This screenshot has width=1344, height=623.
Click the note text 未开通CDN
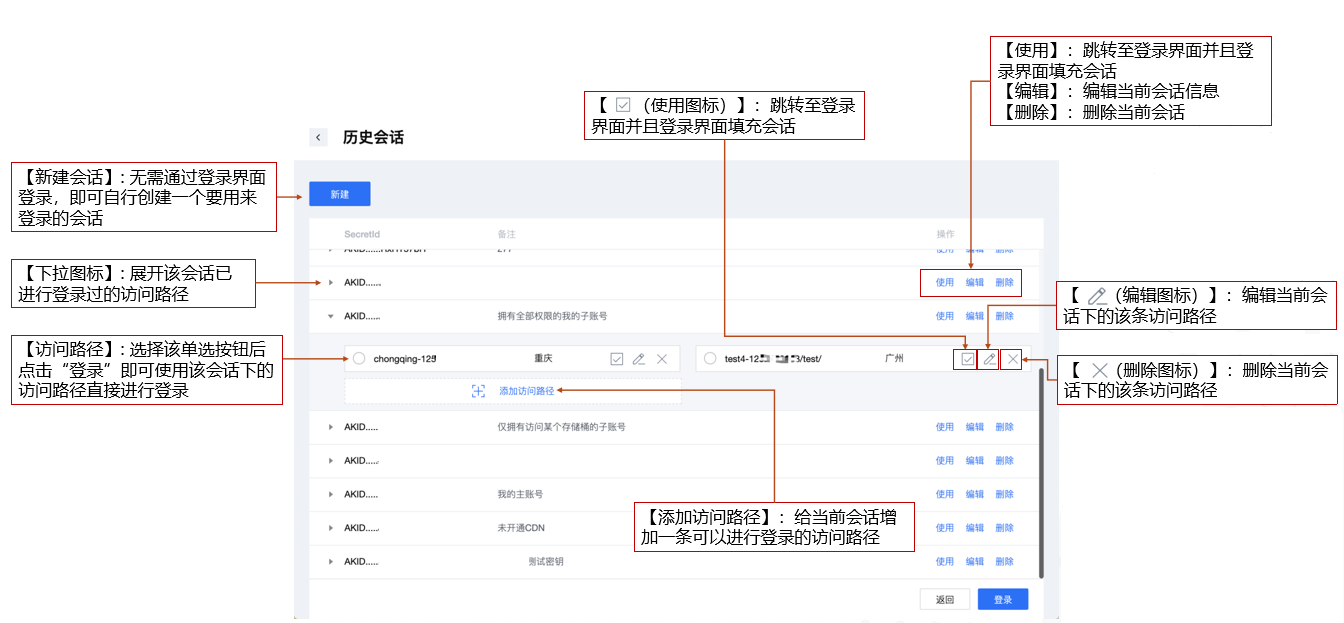[x=520, y=528]
